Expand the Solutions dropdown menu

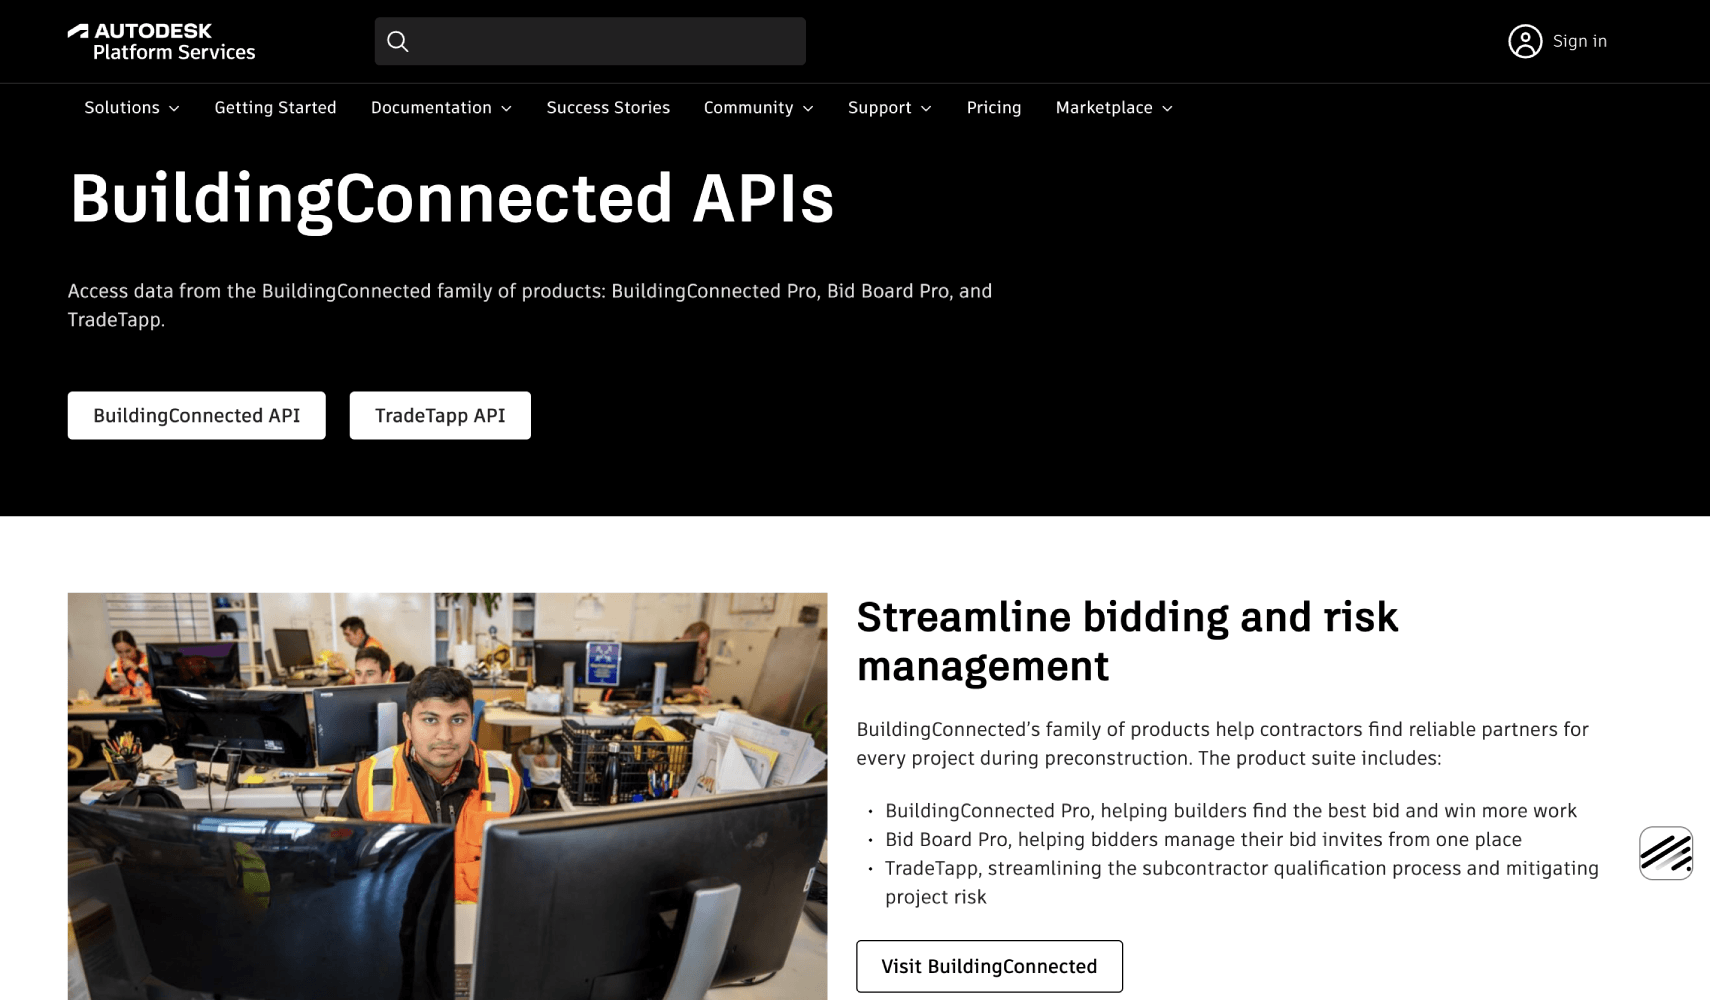click(132, 107)
